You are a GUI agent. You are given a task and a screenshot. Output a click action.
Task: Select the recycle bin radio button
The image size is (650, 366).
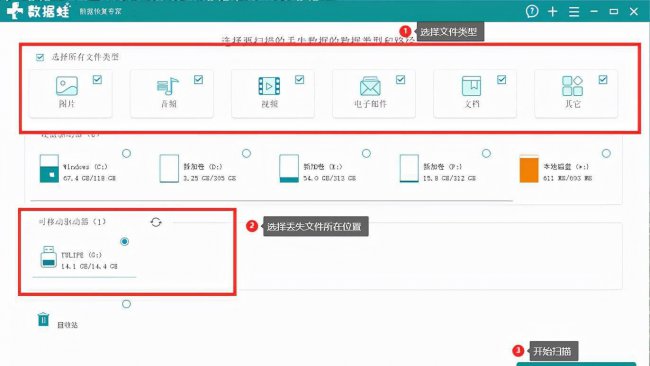point(126,304)
